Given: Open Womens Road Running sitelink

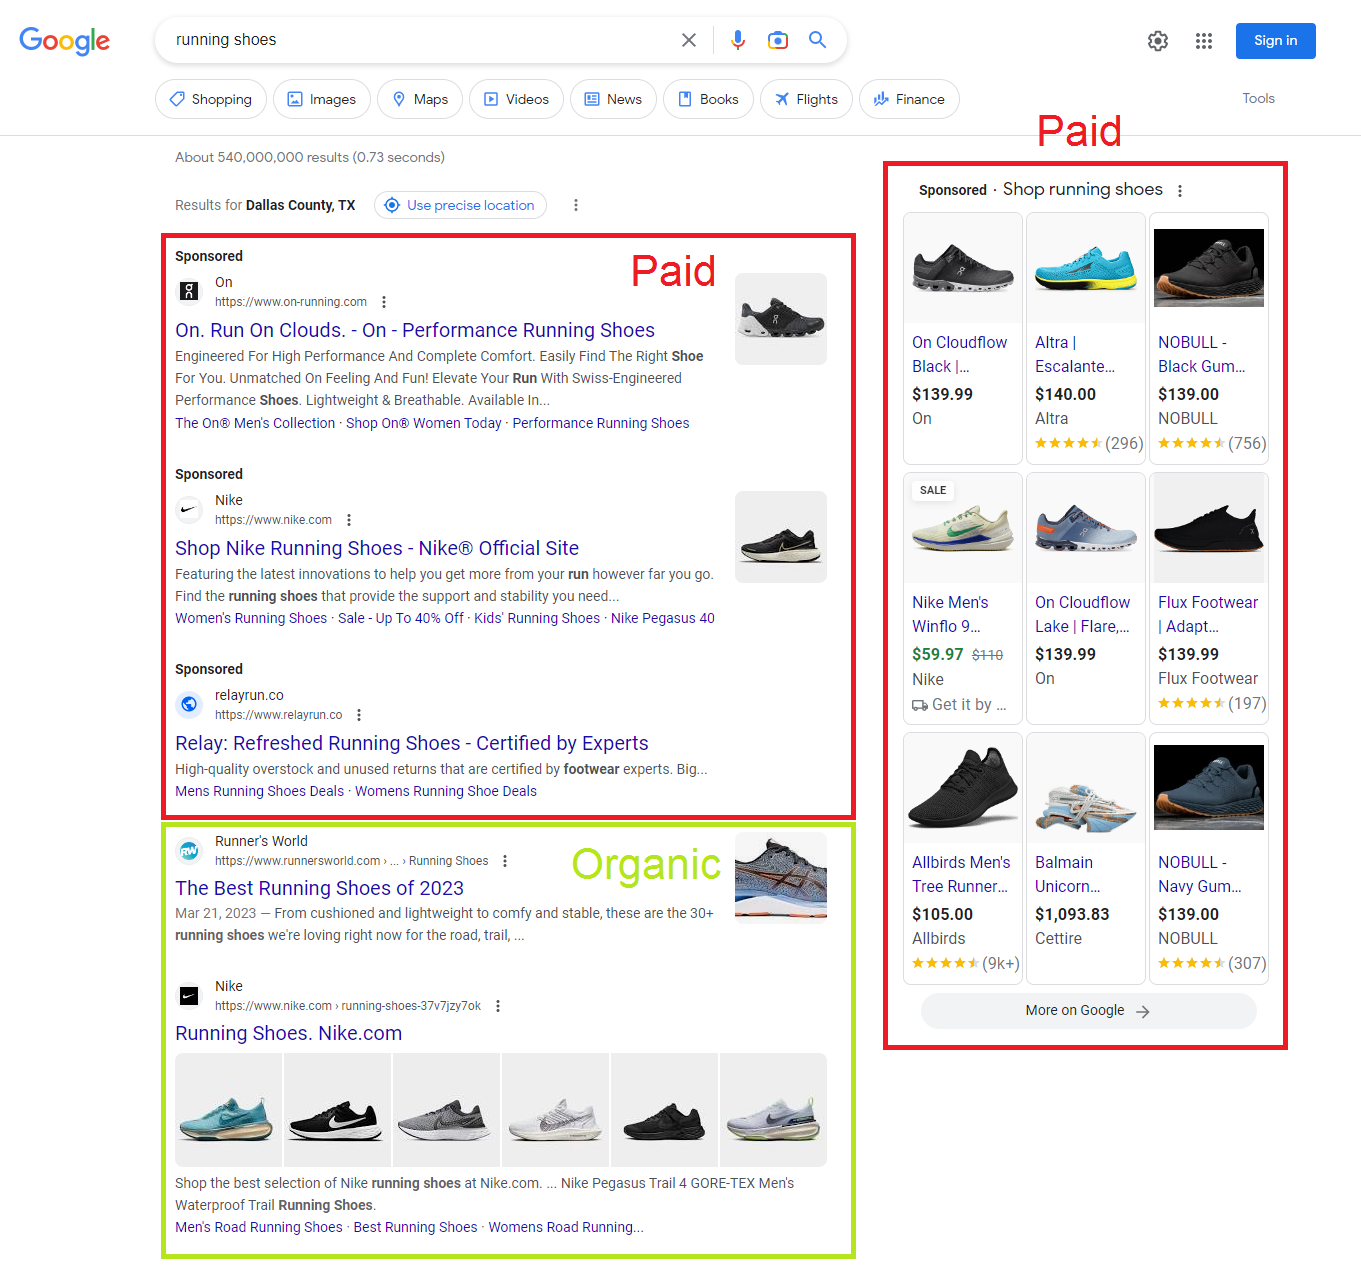Looking at the screenshot, I should 566,1227.
